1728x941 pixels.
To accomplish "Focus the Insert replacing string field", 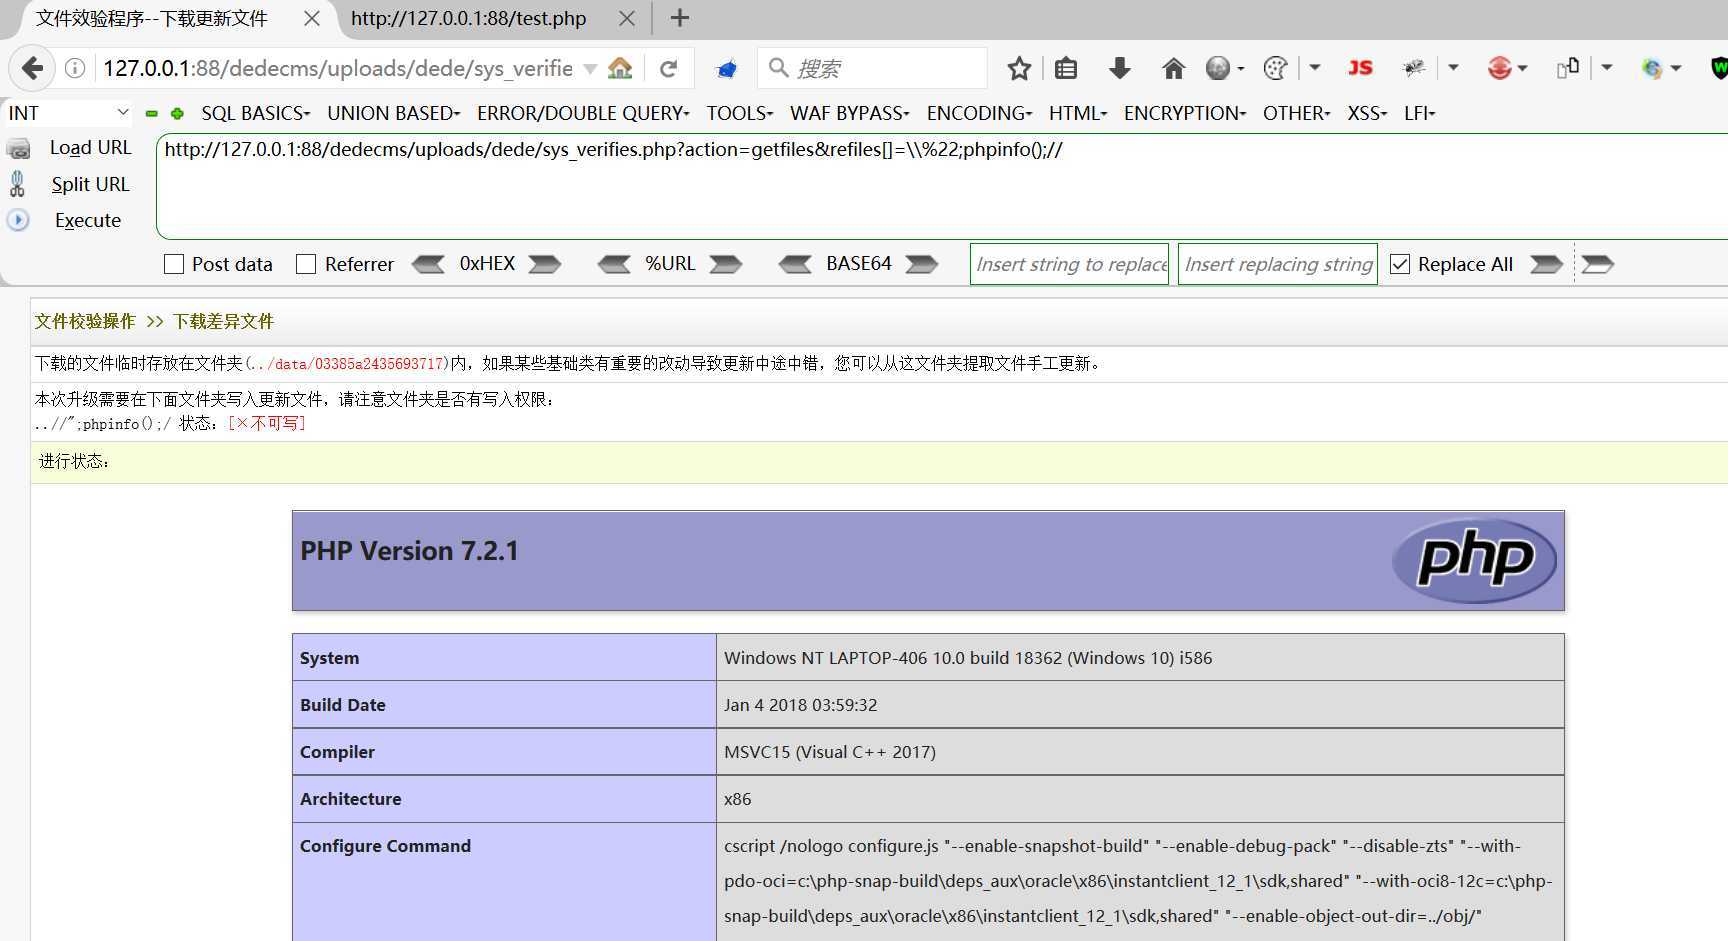I will click(1277, 264).
